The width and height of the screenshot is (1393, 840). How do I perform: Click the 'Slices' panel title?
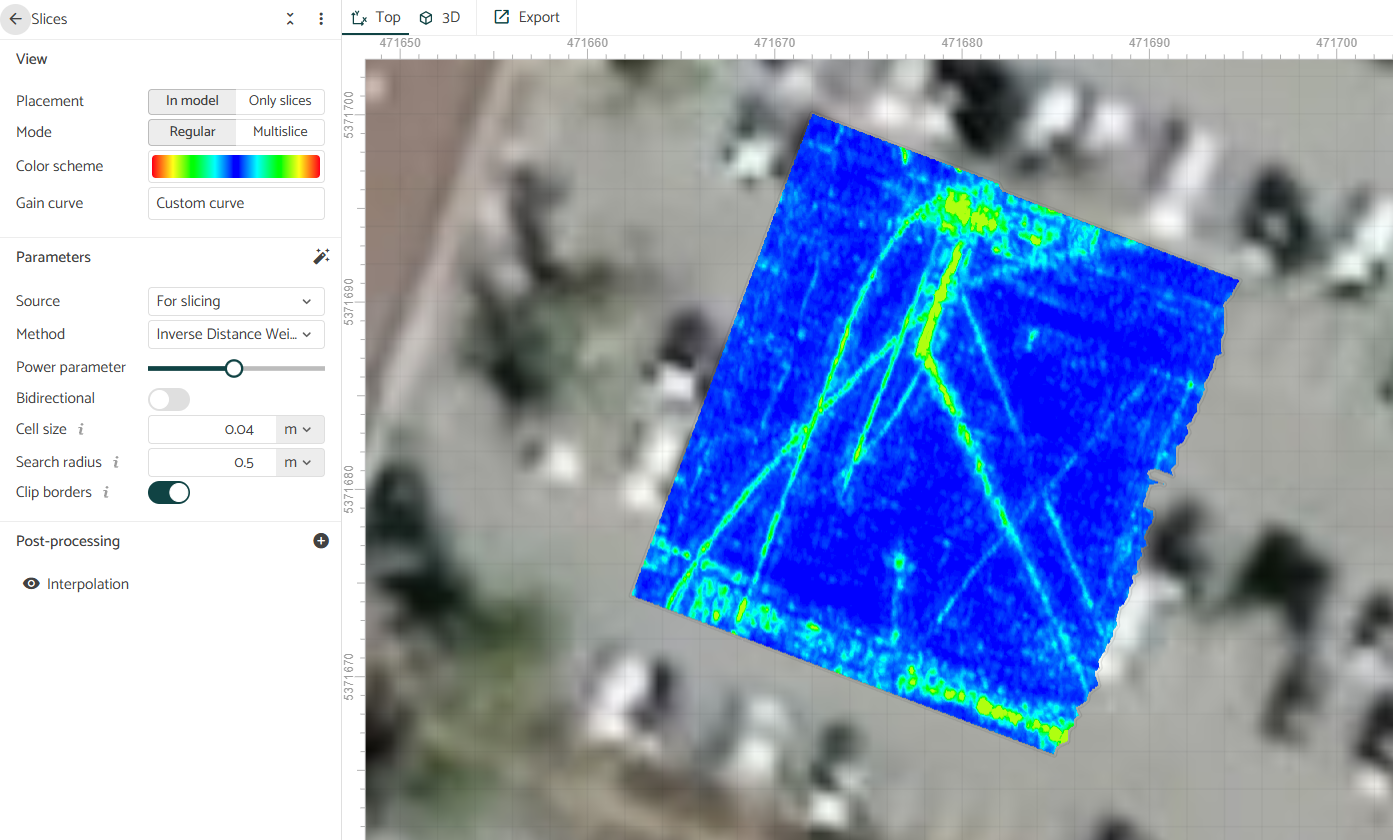click(50, 19)
